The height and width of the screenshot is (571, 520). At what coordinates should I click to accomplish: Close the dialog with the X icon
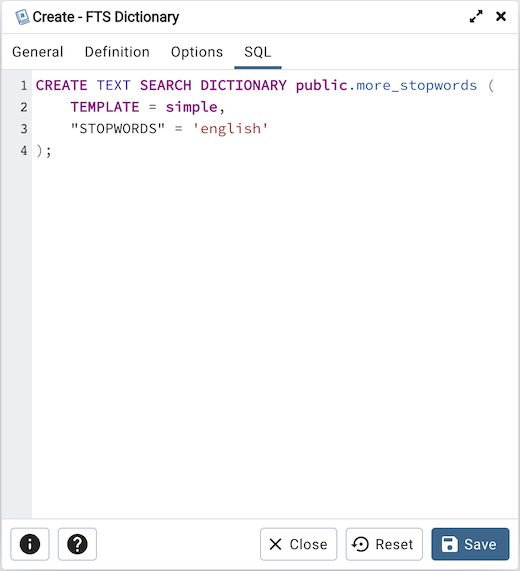pyautogui.click(x=501, y=16)
